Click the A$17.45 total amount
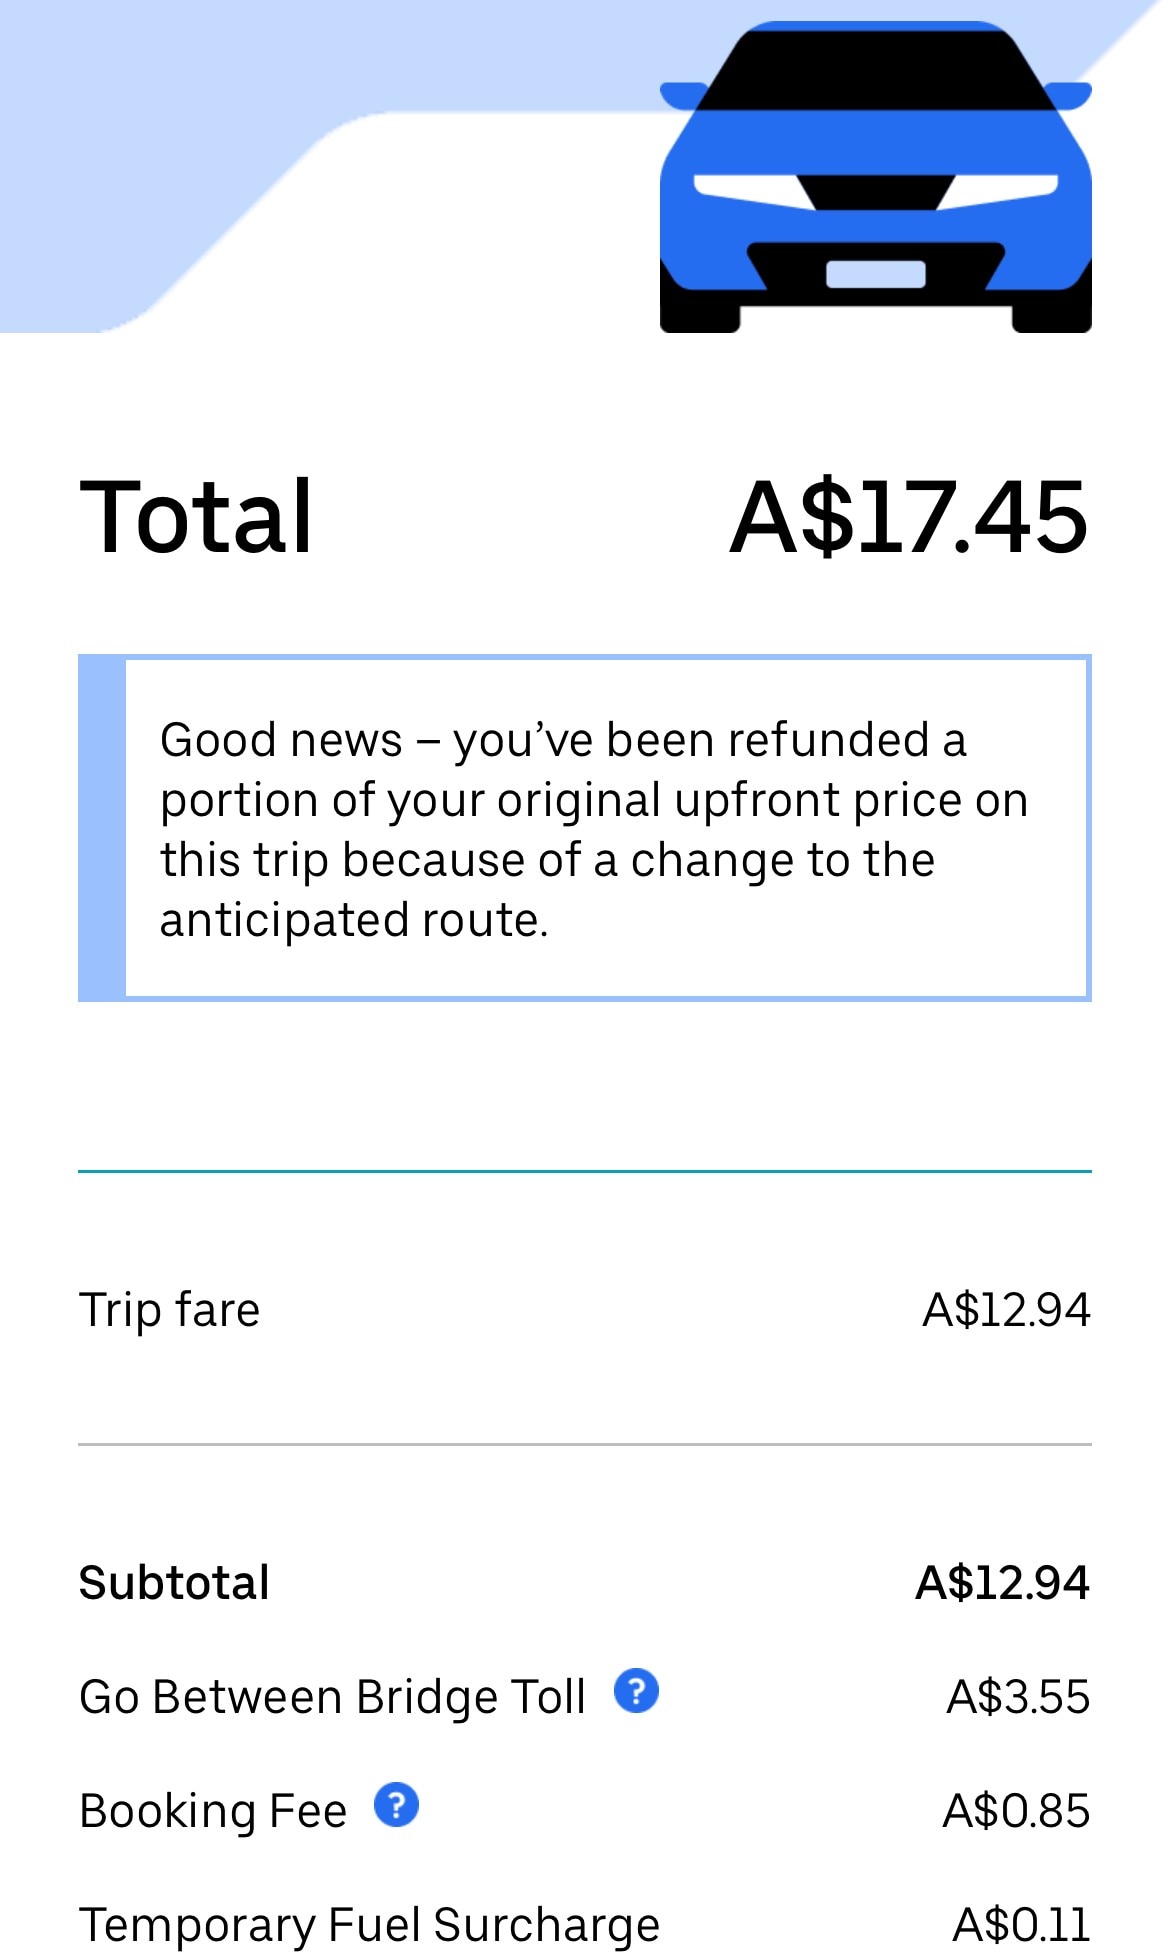 pos(908,516)
